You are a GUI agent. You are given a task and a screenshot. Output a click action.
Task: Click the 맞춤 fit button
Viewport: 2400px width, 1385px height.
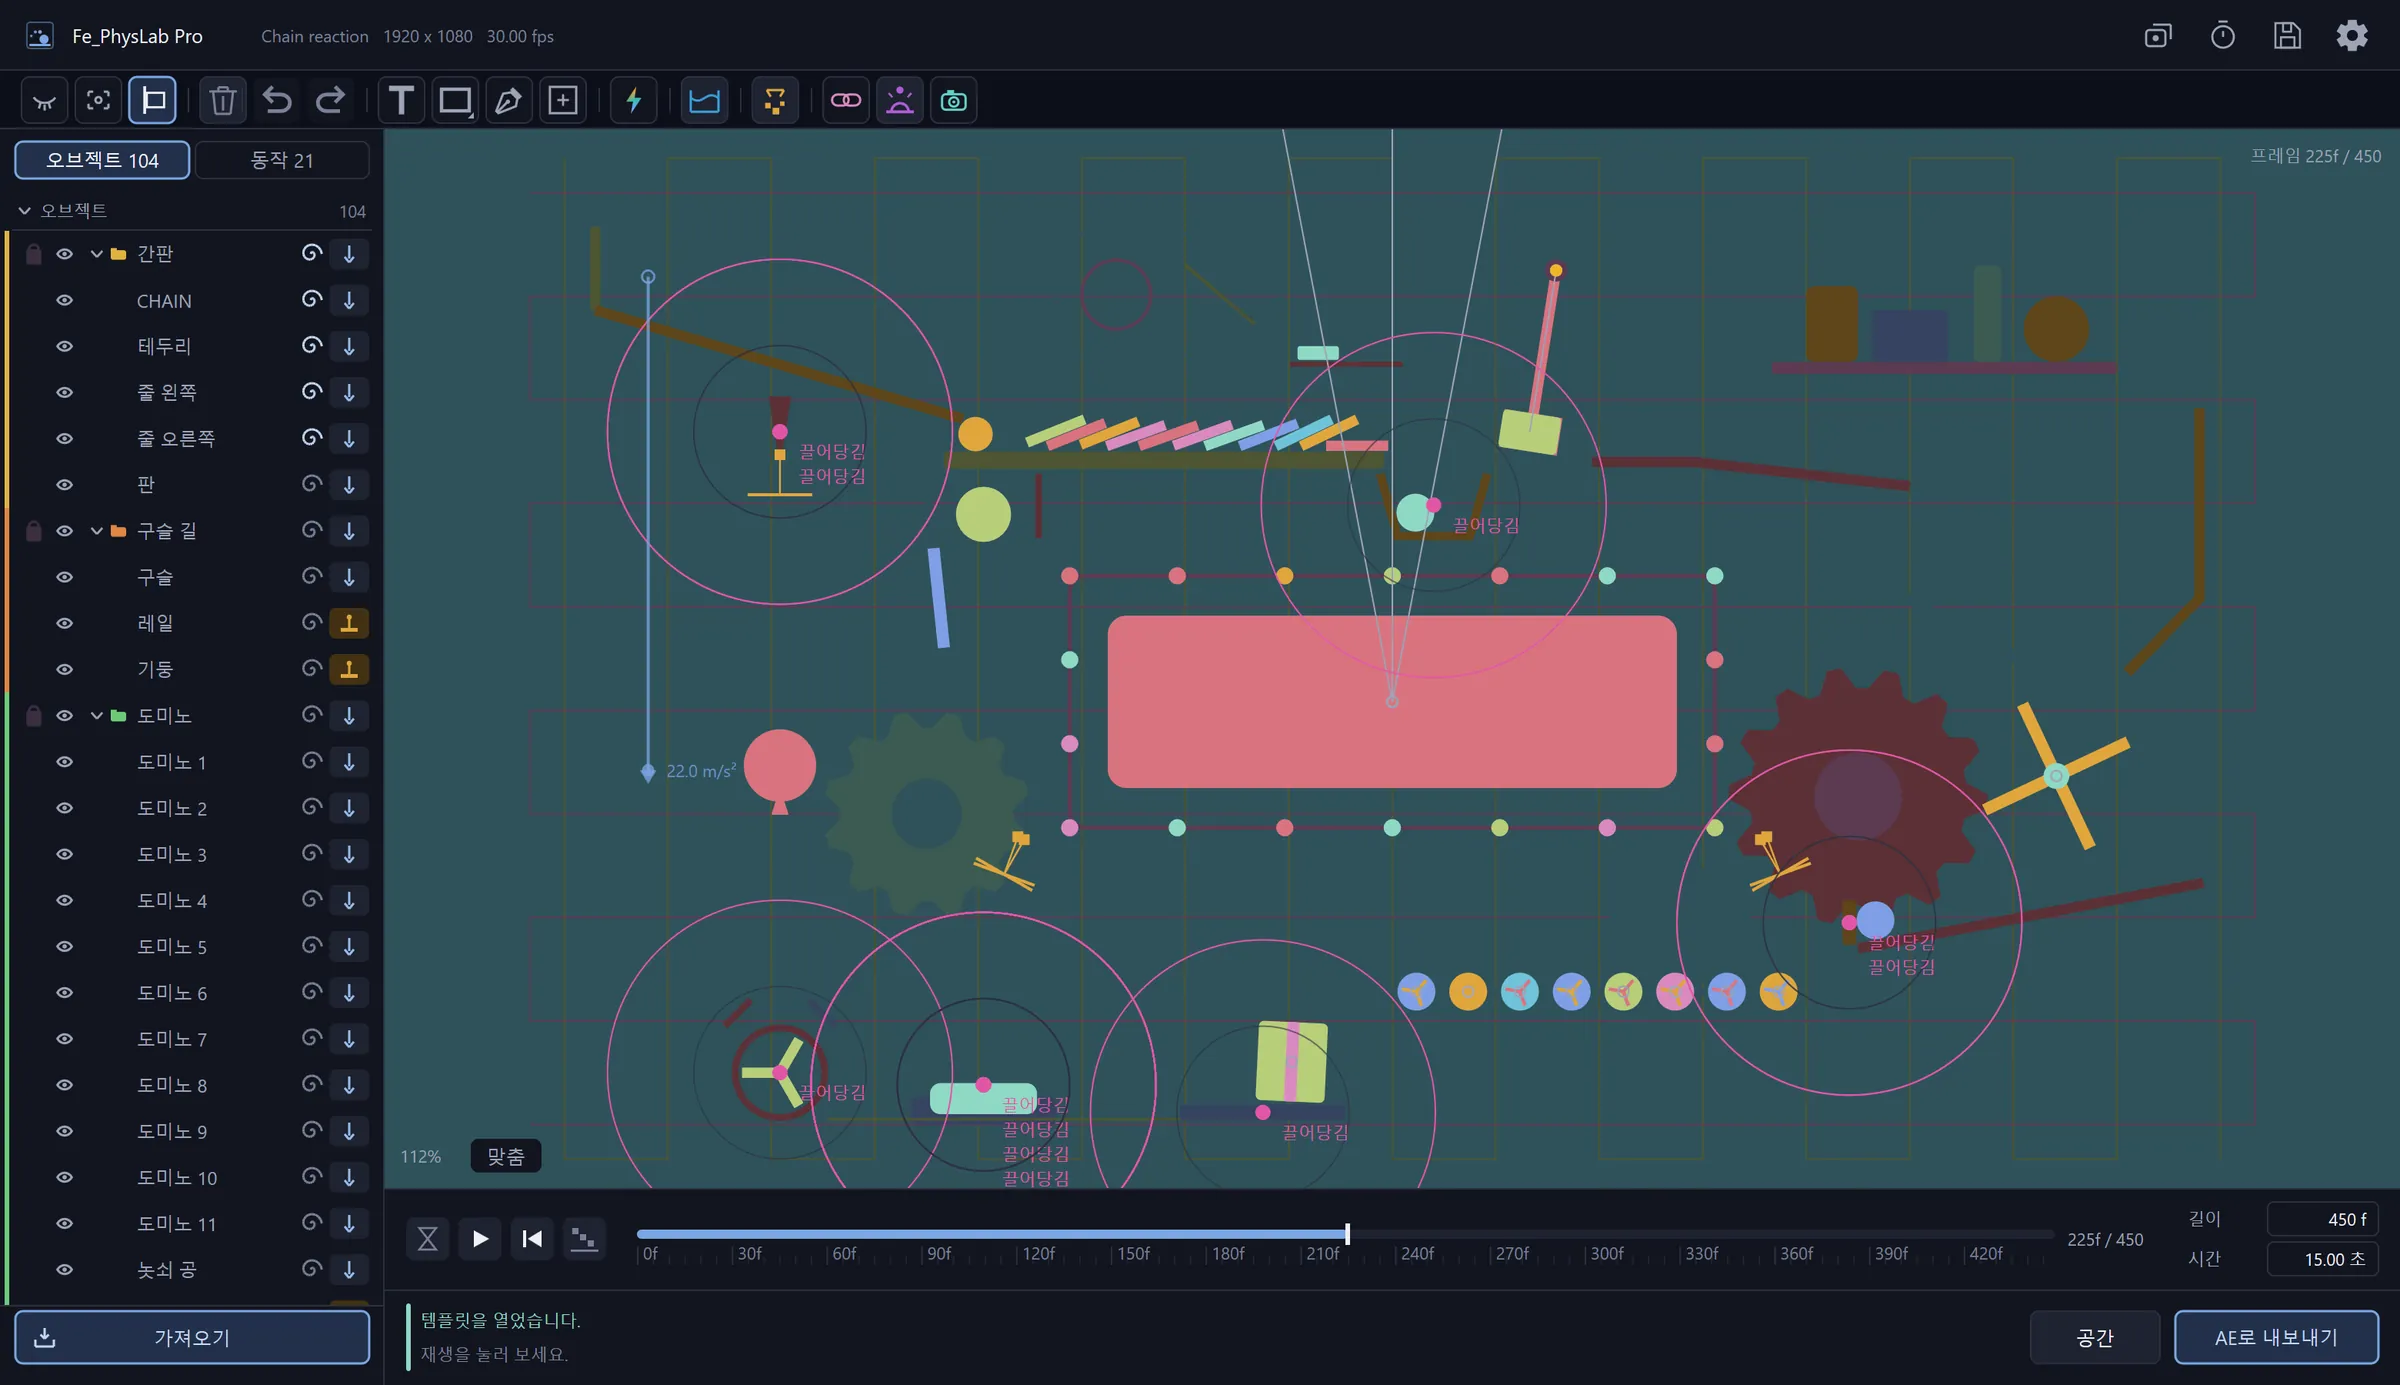pyautogui.click(x=506, y=1156)
